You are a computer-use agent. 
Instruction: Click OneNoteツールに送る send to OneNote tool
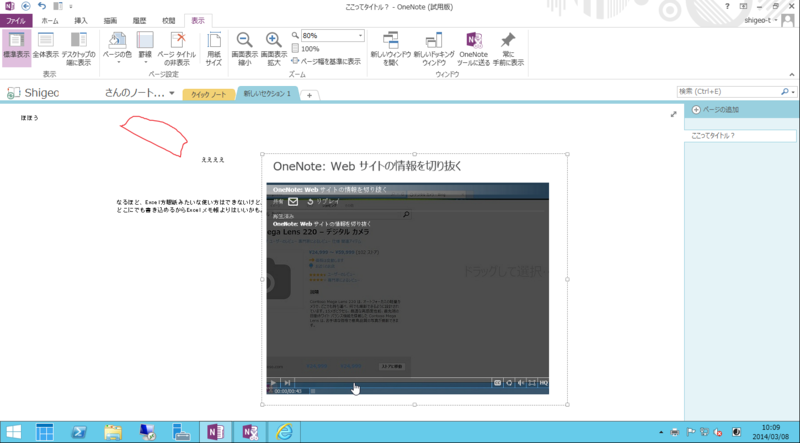click(x=473, y=48)
